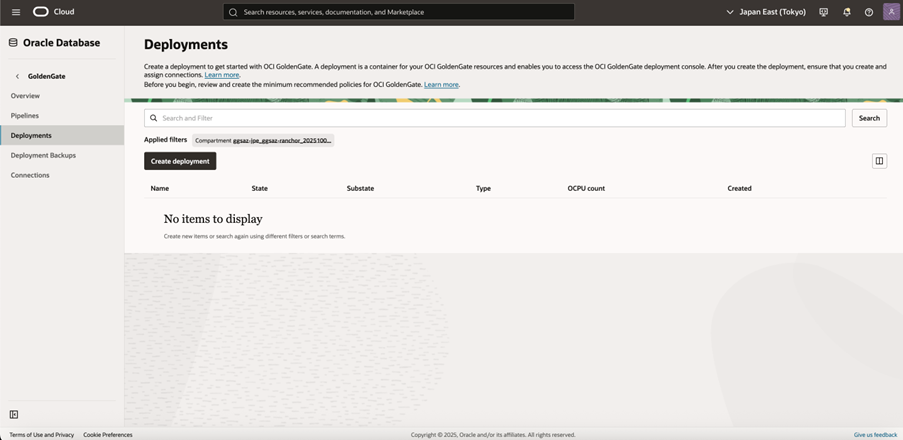Open the Cloud Shell developer tools icon
903x440 pixels.
824,12
